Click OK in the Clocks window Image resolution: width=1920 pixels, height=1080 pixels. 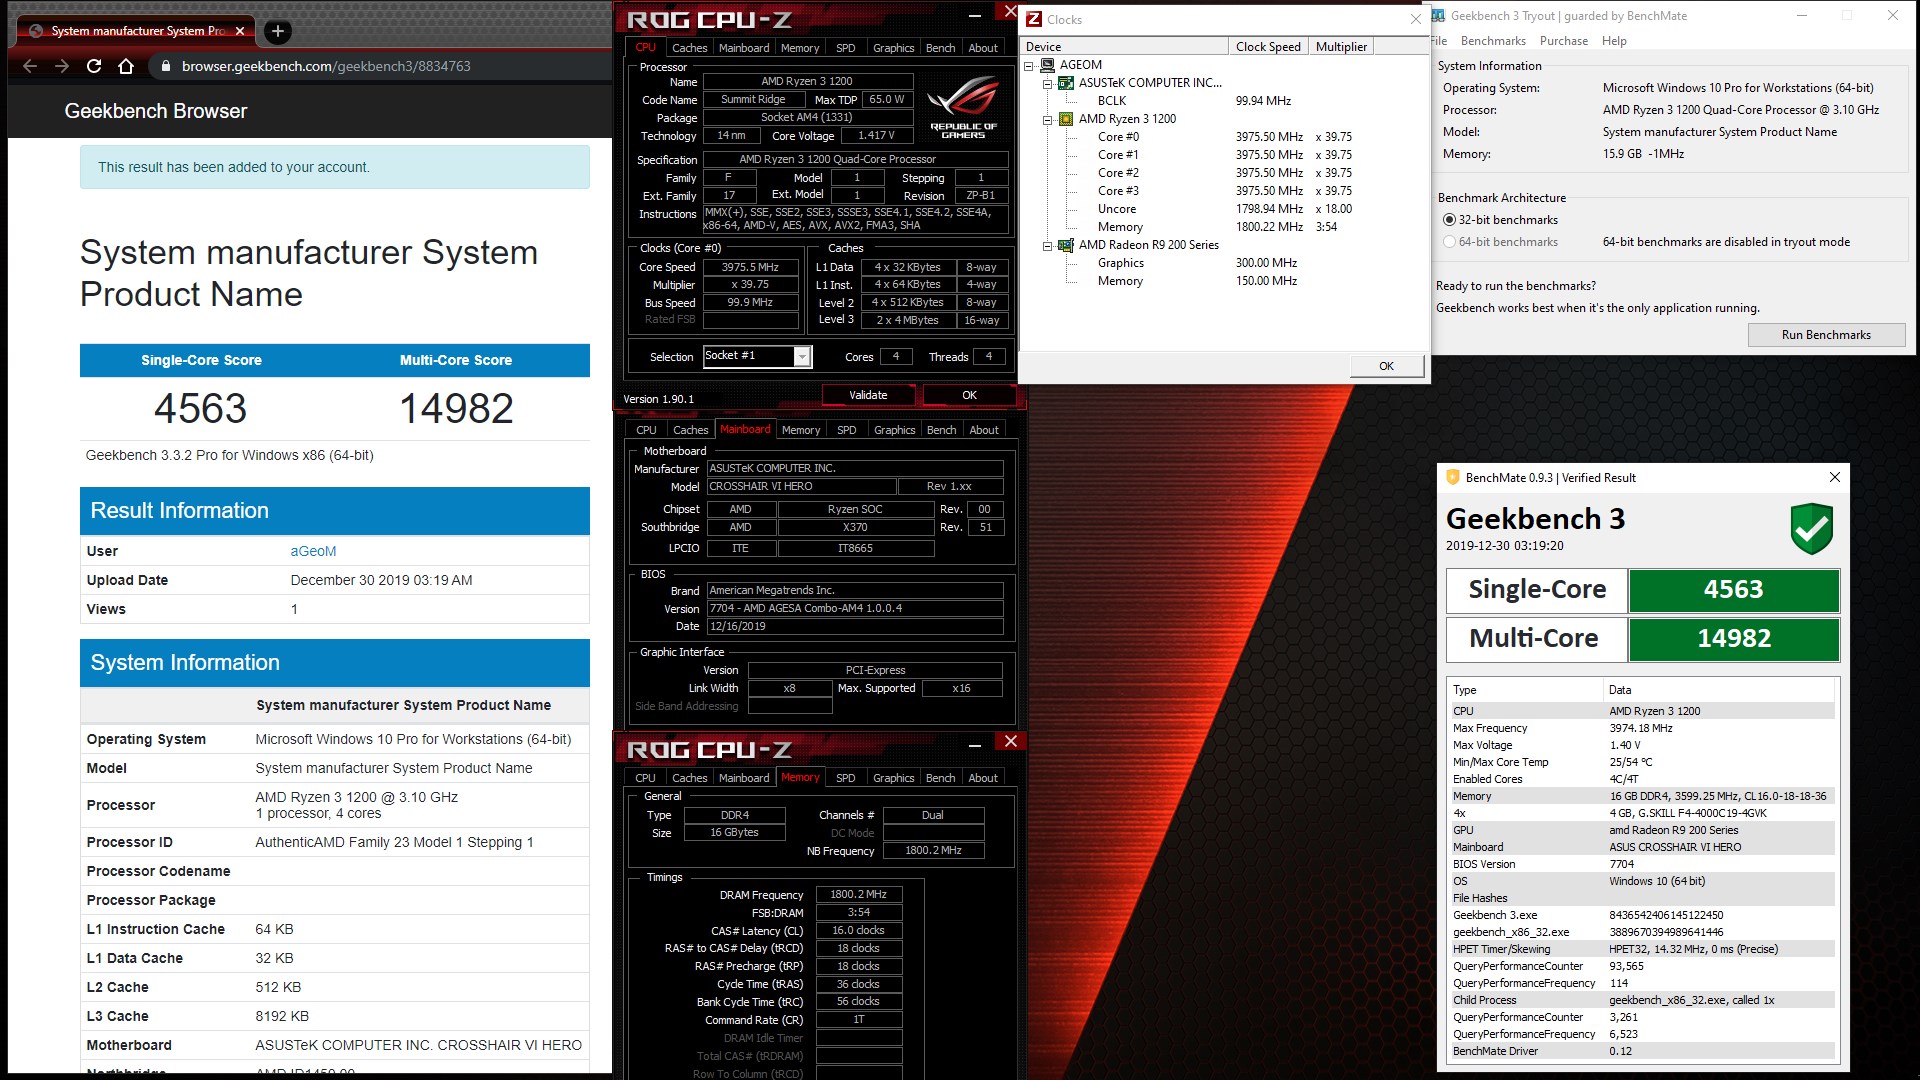tap(1386, 366)
